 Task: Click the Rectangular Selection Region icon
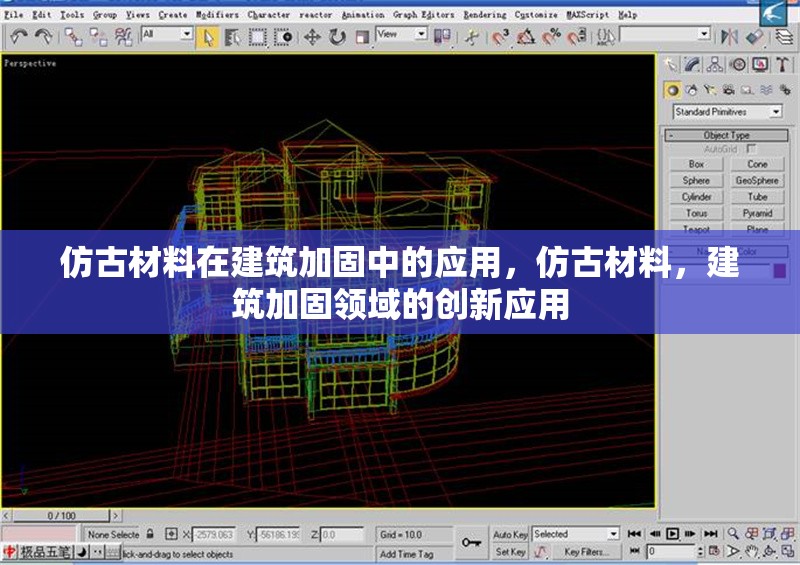[258, 37]
